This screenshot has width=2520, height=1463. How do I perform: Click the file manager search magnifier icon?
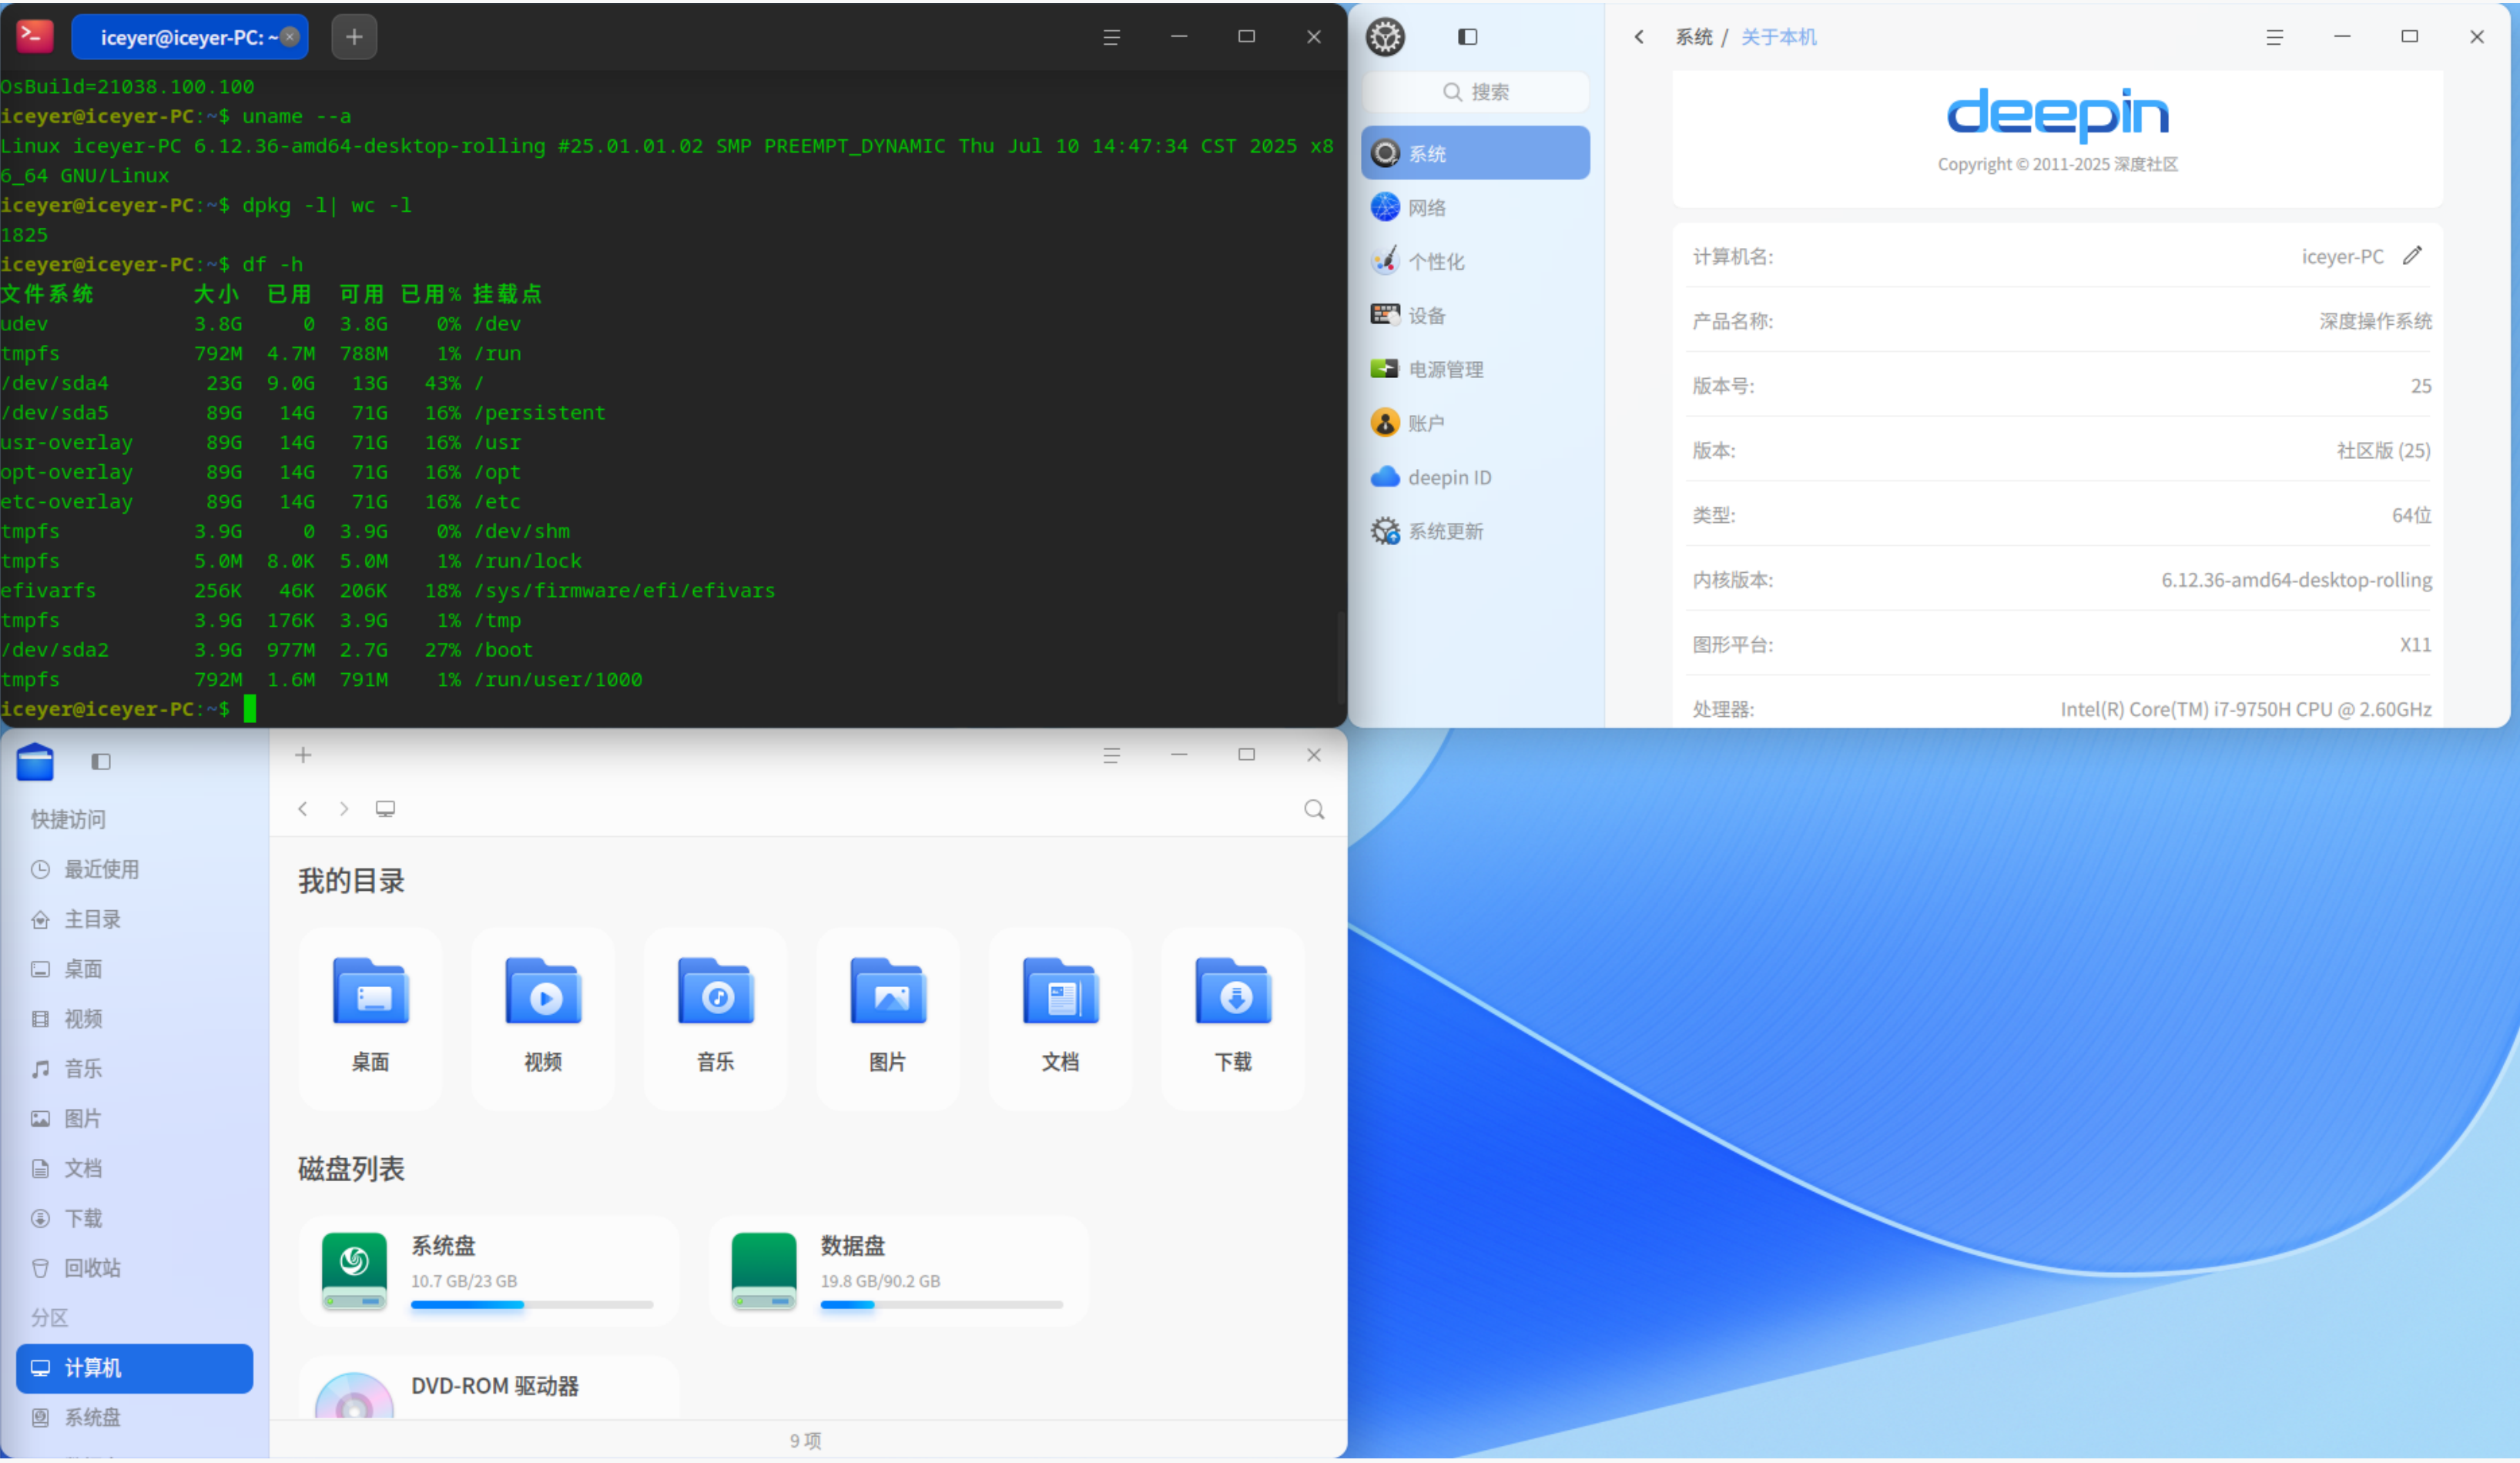coord(1314,810)
